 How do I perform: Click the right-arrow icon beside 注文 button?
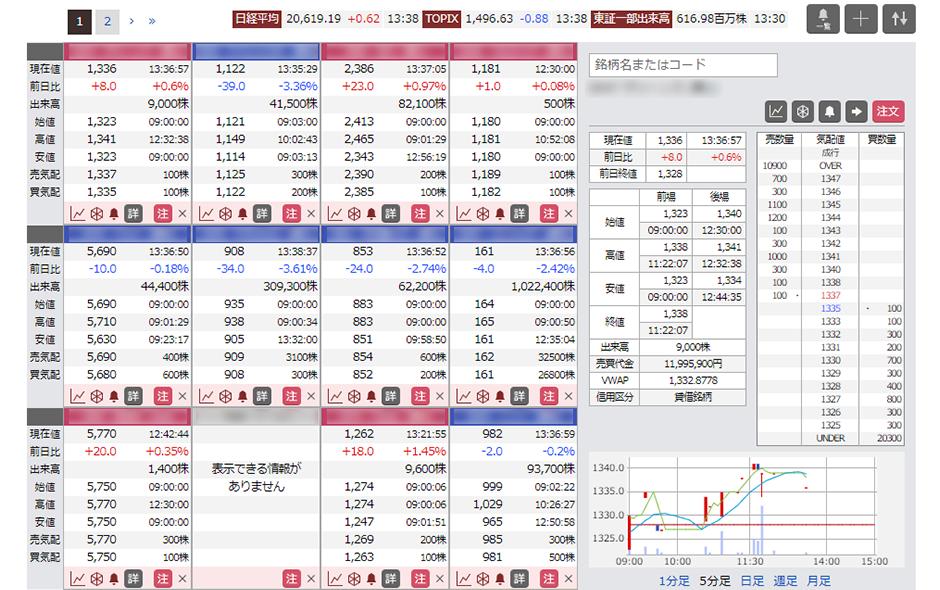855,111
